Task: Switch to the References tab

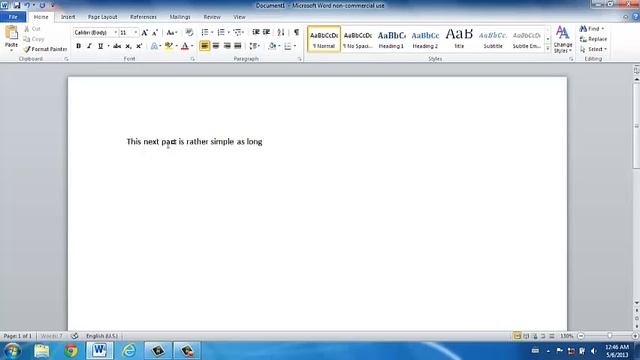Action: pos(143,17)
